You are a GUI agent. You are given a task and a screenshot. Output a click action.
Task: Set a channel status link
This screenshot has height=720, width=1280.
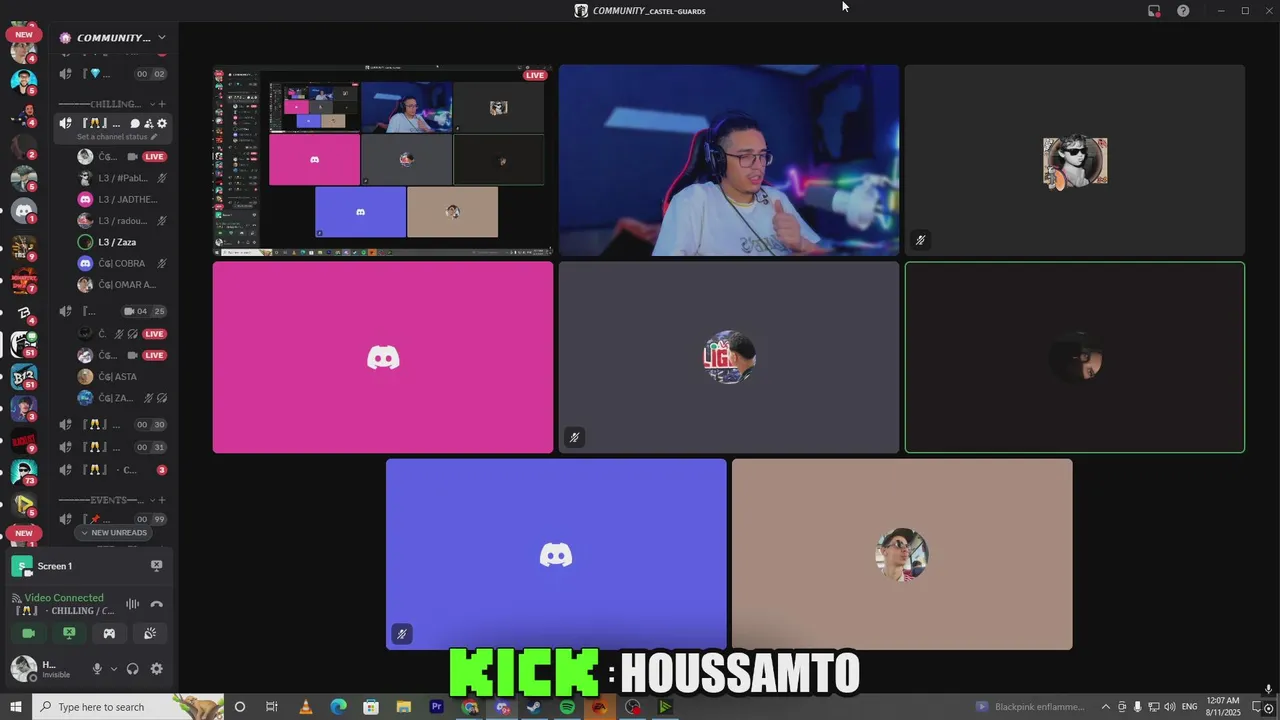point(117,136)
